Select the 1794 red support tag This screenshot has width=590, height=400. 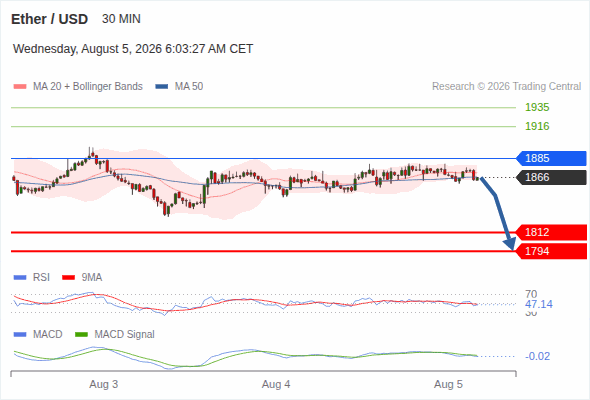(x=551, y=251)
